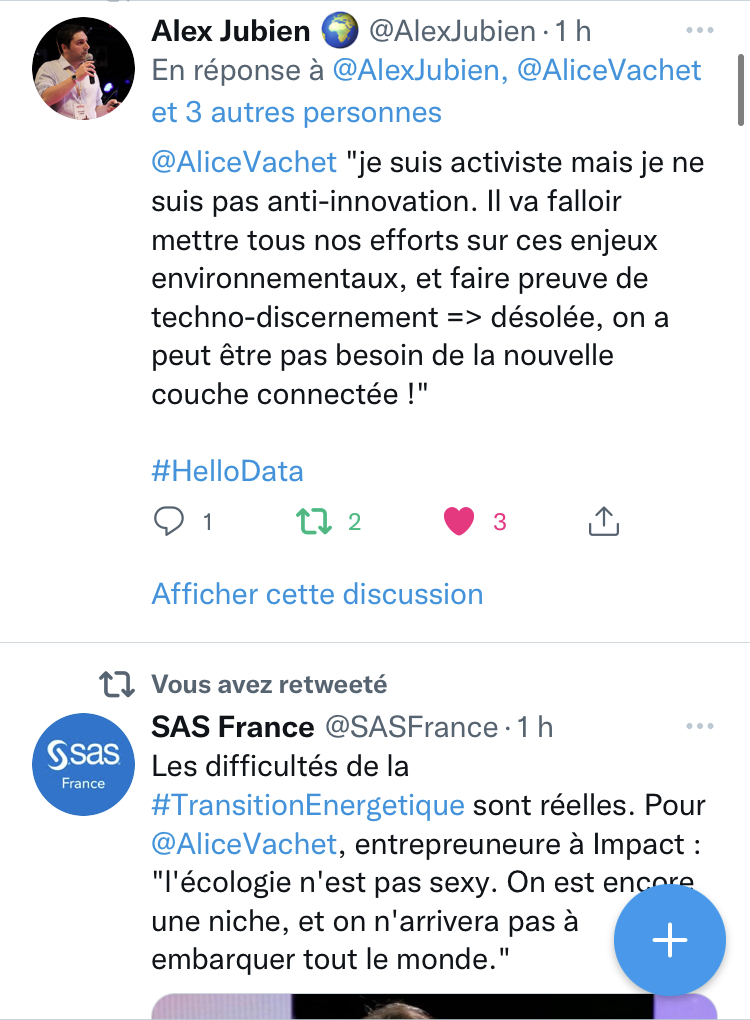The image size is (750, 1020).
Task: Open more options on SAS France tweet
Action: click(699, 726)
